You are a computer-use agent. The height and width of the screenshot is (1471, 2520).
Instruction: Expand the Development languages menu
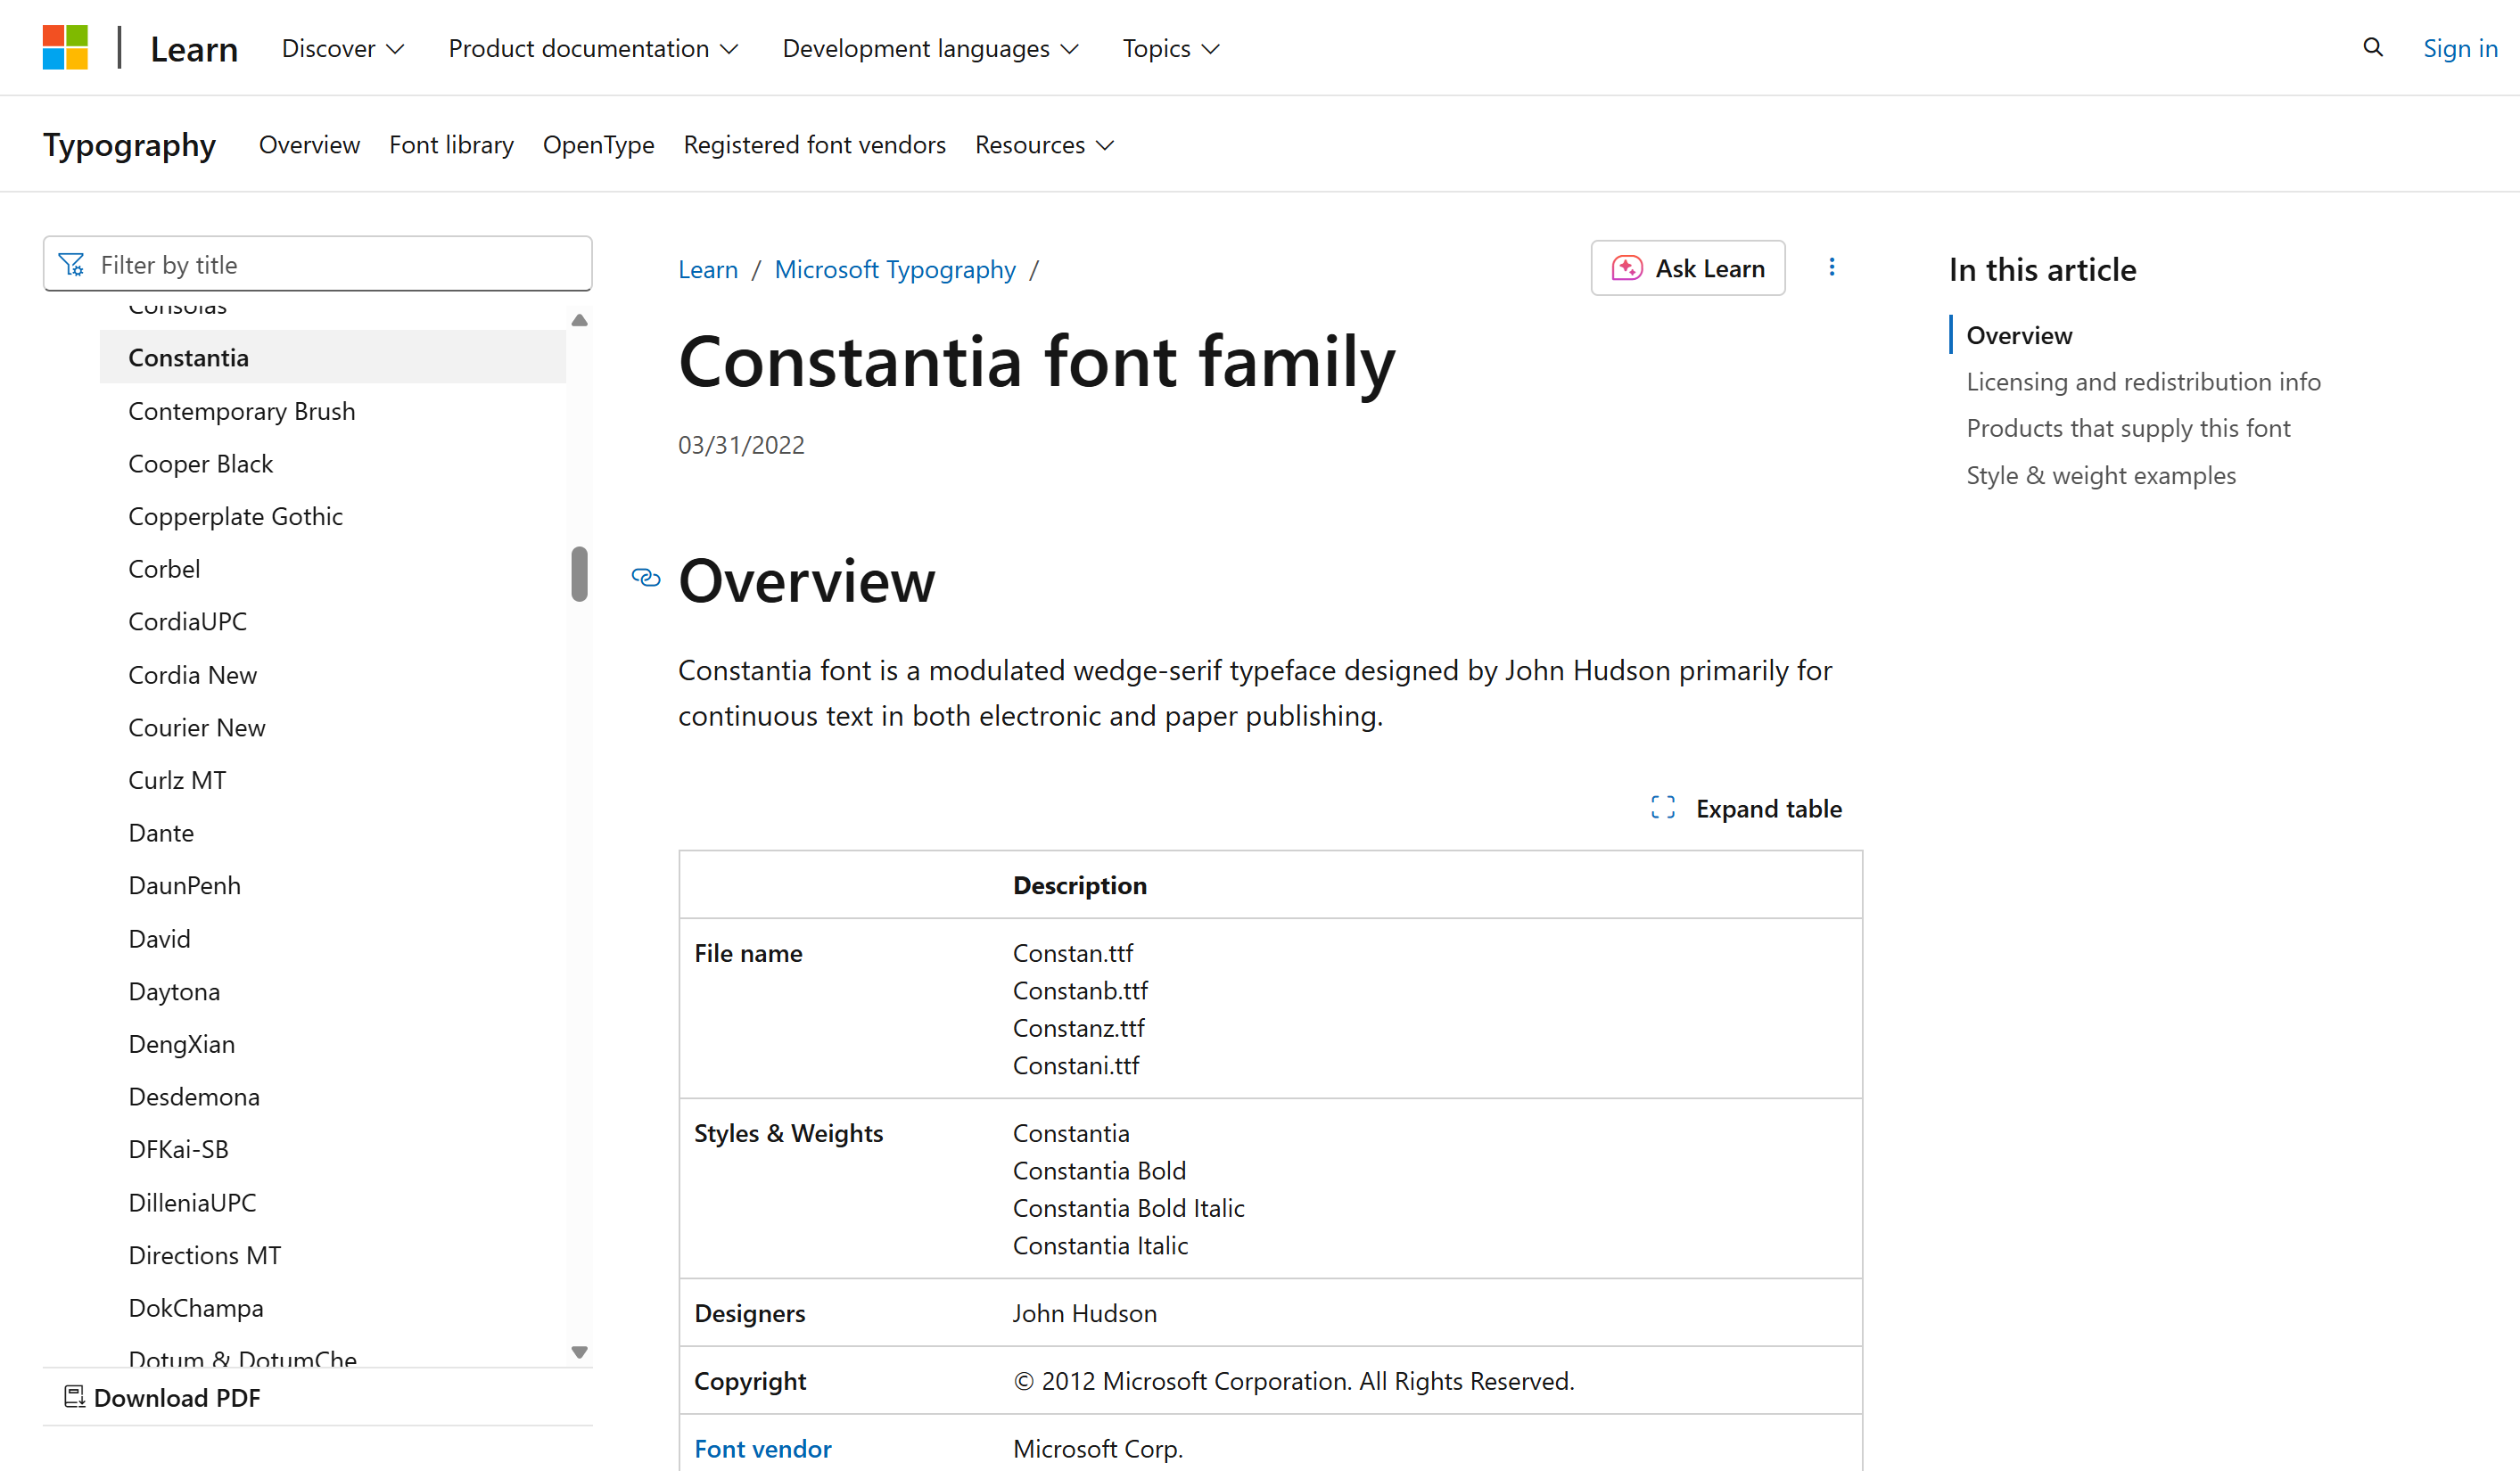(x=929, y=47)
